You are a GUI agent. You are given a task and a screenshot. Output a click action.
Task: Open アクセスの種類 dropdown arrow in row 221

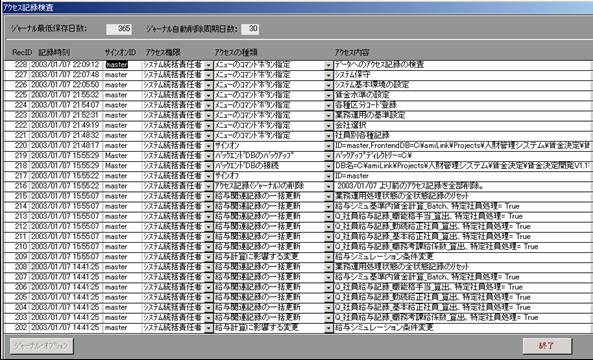click(328, 136)
